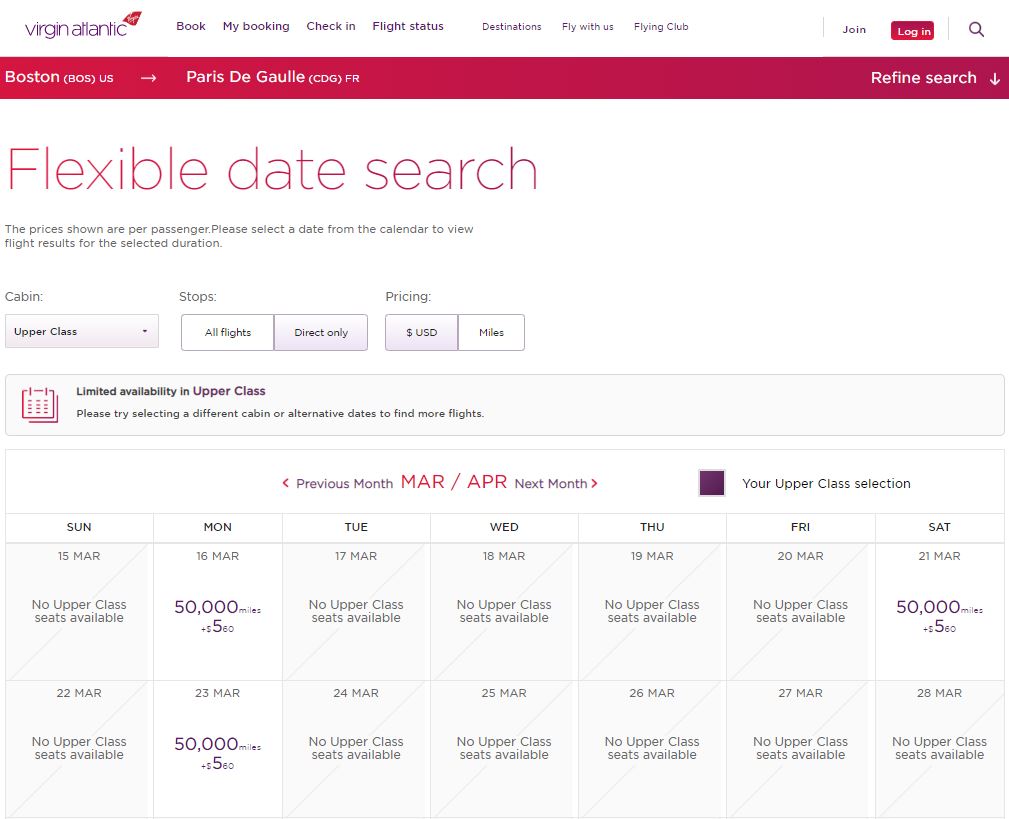Click the SUN column header
Viewport: 1009px width, 819px height.
[79, 527]
